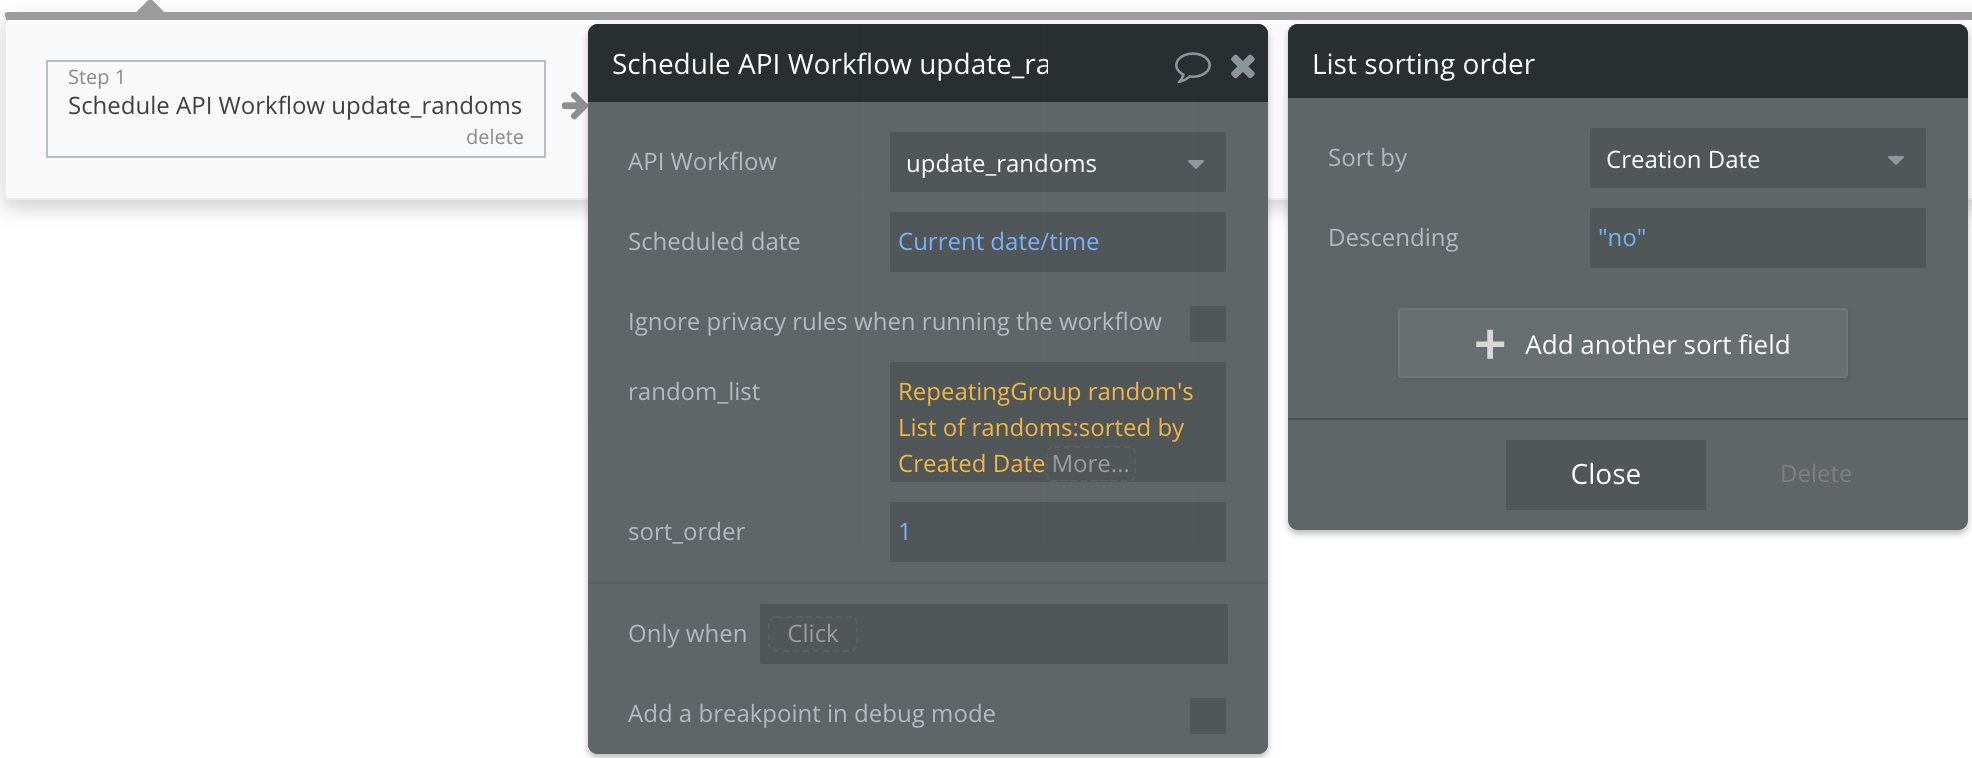Viewport: 1972px width, 758px height.
Task: Click the plus icon for another sort field
Action: (x=1490, y=344)
